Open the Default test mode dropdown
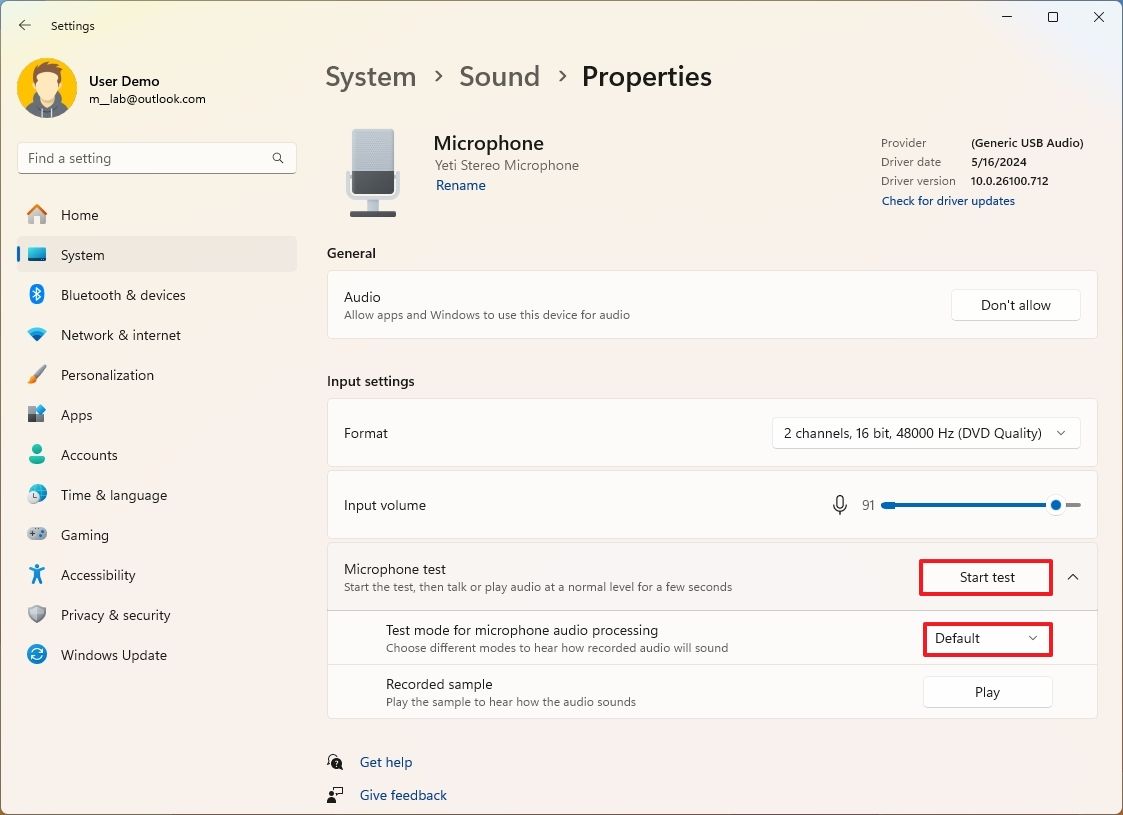The height and width of the screenshot is (815, 1123). point(987,639)
